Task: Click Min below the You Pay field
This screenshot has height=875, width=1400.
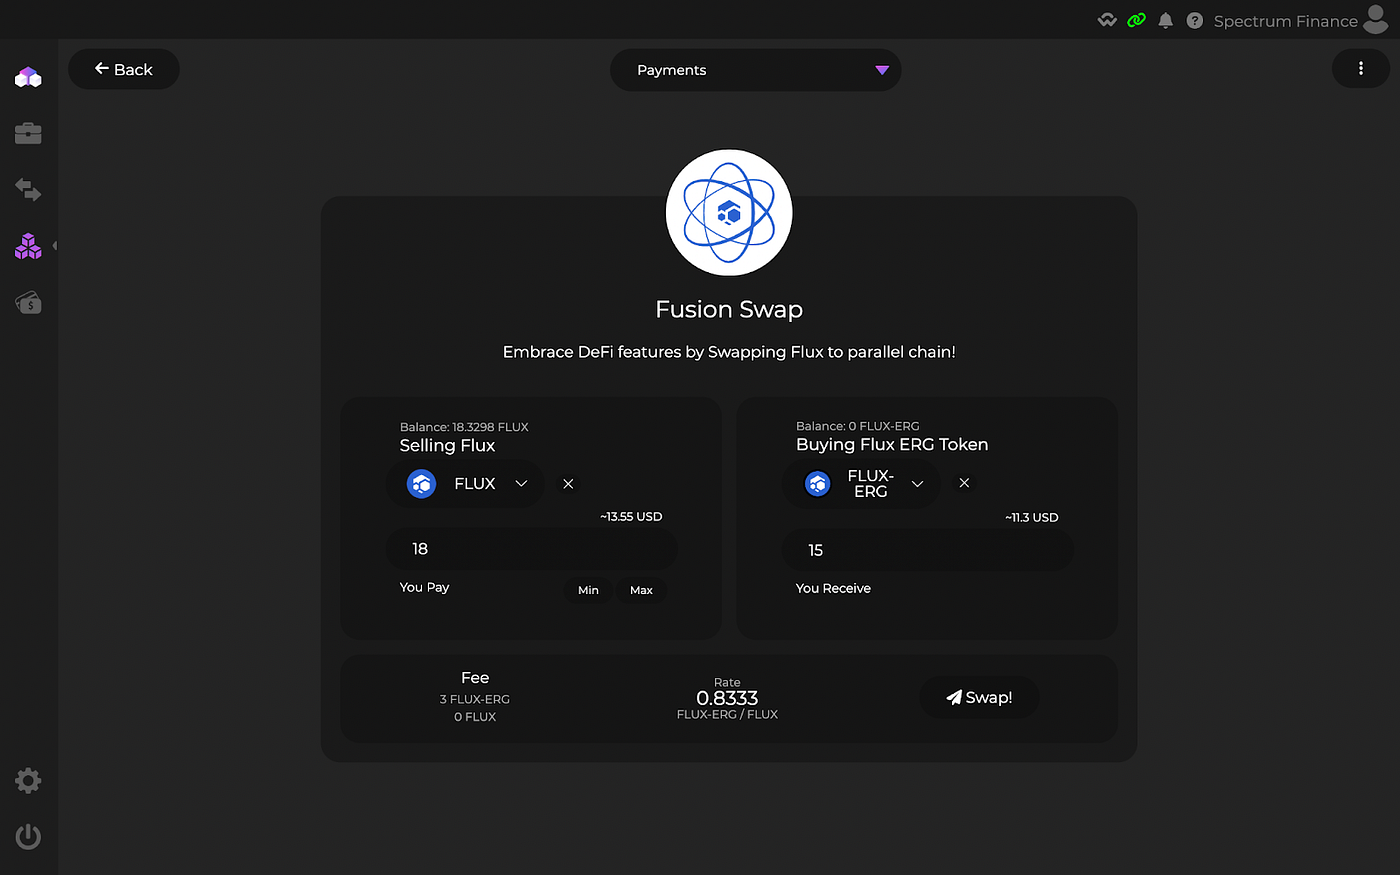Action: coord(588,590)
